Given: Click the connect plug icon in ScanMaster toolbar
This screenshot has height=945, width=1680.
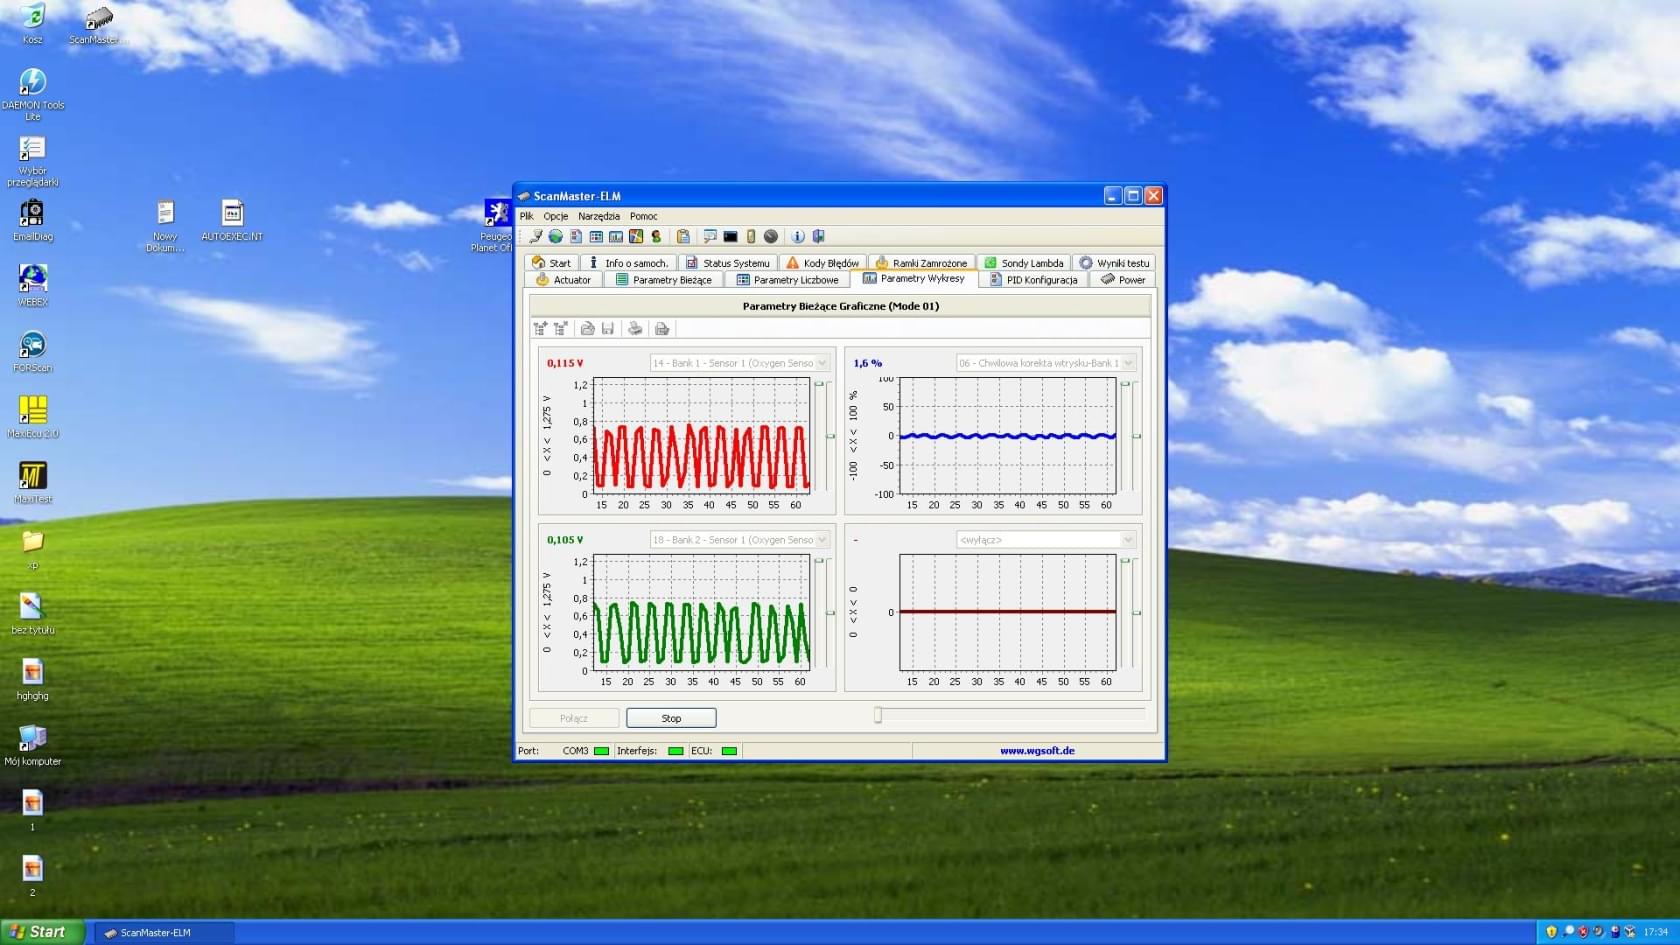Looking at the screenshot, I should (536, 237).
